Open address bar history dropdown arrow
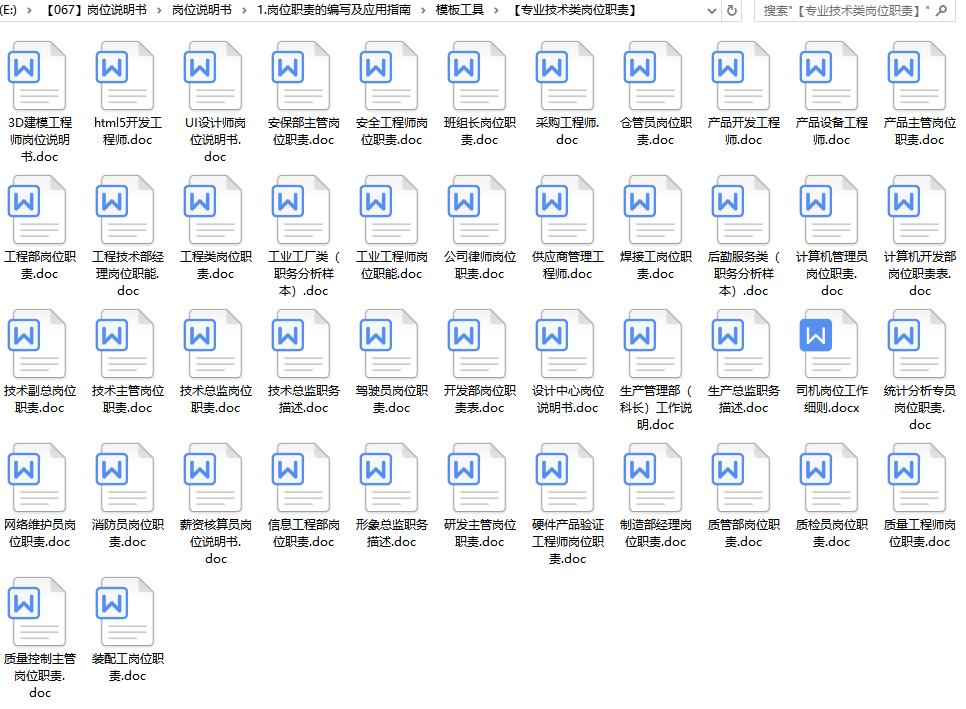966x709 pixels. pyautogui.click(x=712, y=10)
